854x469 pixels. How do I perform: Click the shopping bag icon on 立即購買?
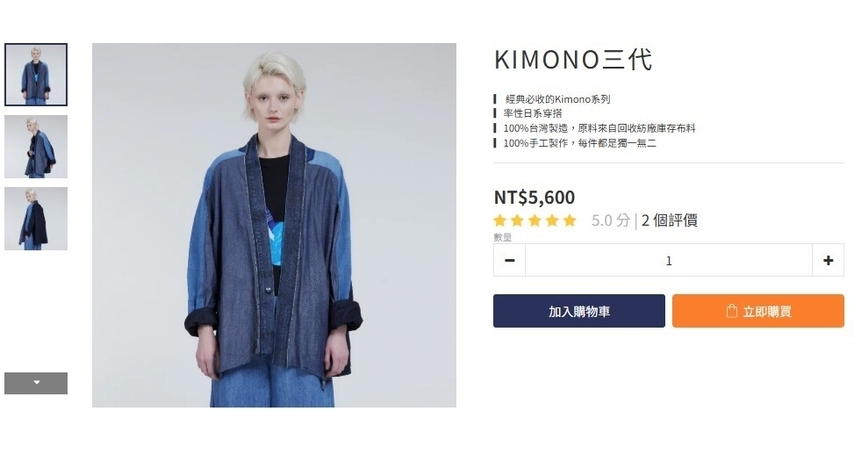click(731, 311)
